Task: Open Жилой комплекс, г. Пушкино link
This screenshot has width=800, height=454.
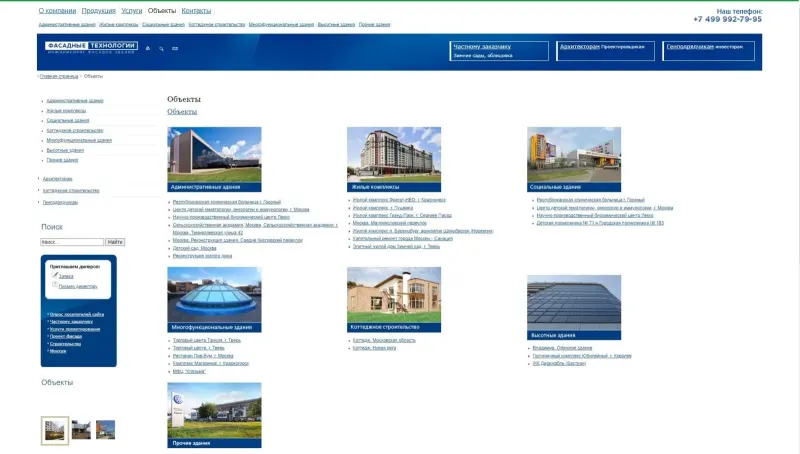Action: (x=383, y=208)
